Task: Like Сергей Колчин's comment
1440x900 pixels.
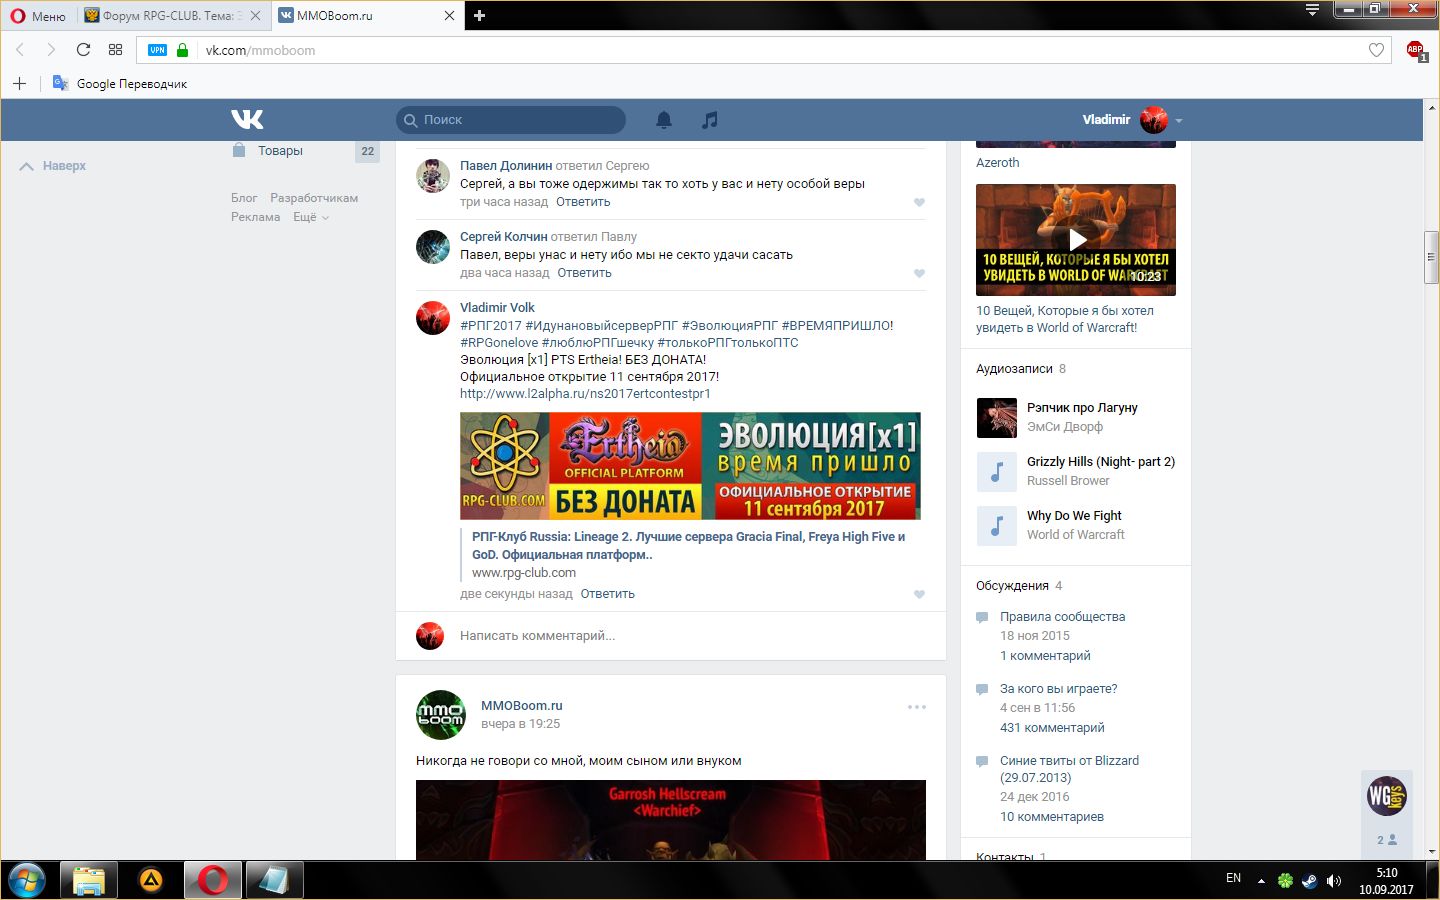Action: pyautogui.click(x=919, y=273)
